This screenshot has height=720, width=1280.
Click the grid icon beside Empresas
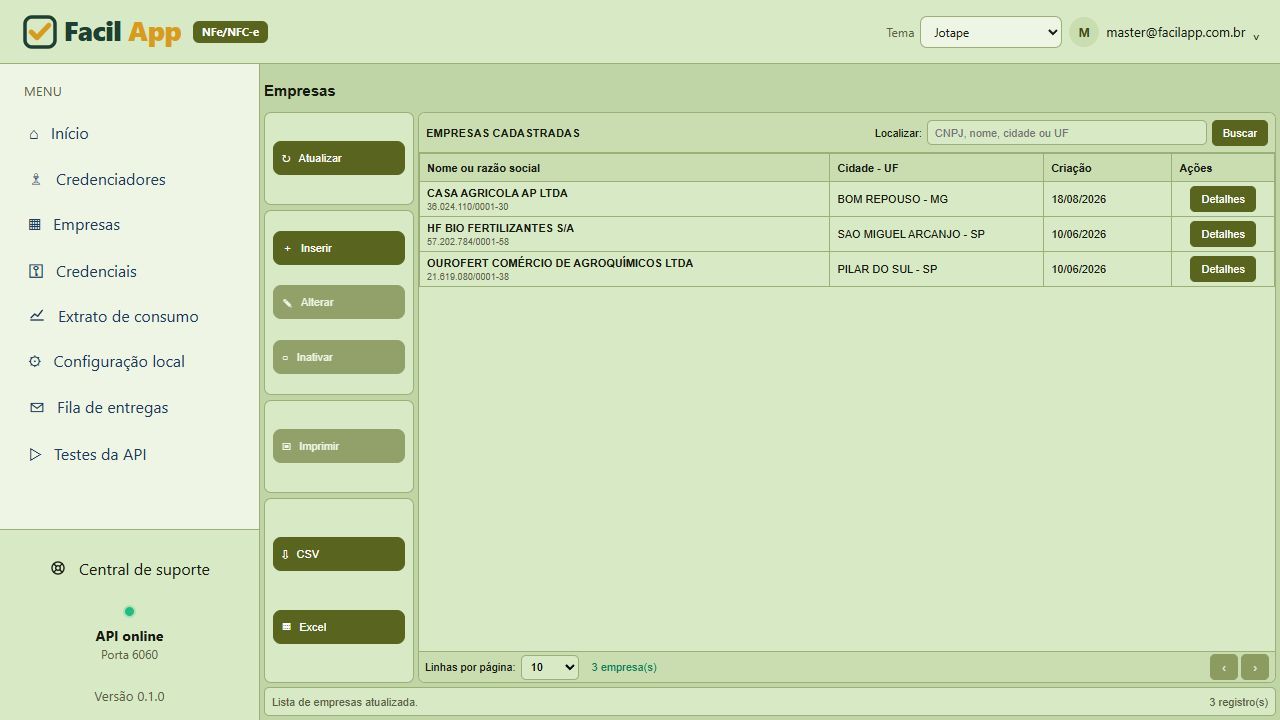pos(35,225)
